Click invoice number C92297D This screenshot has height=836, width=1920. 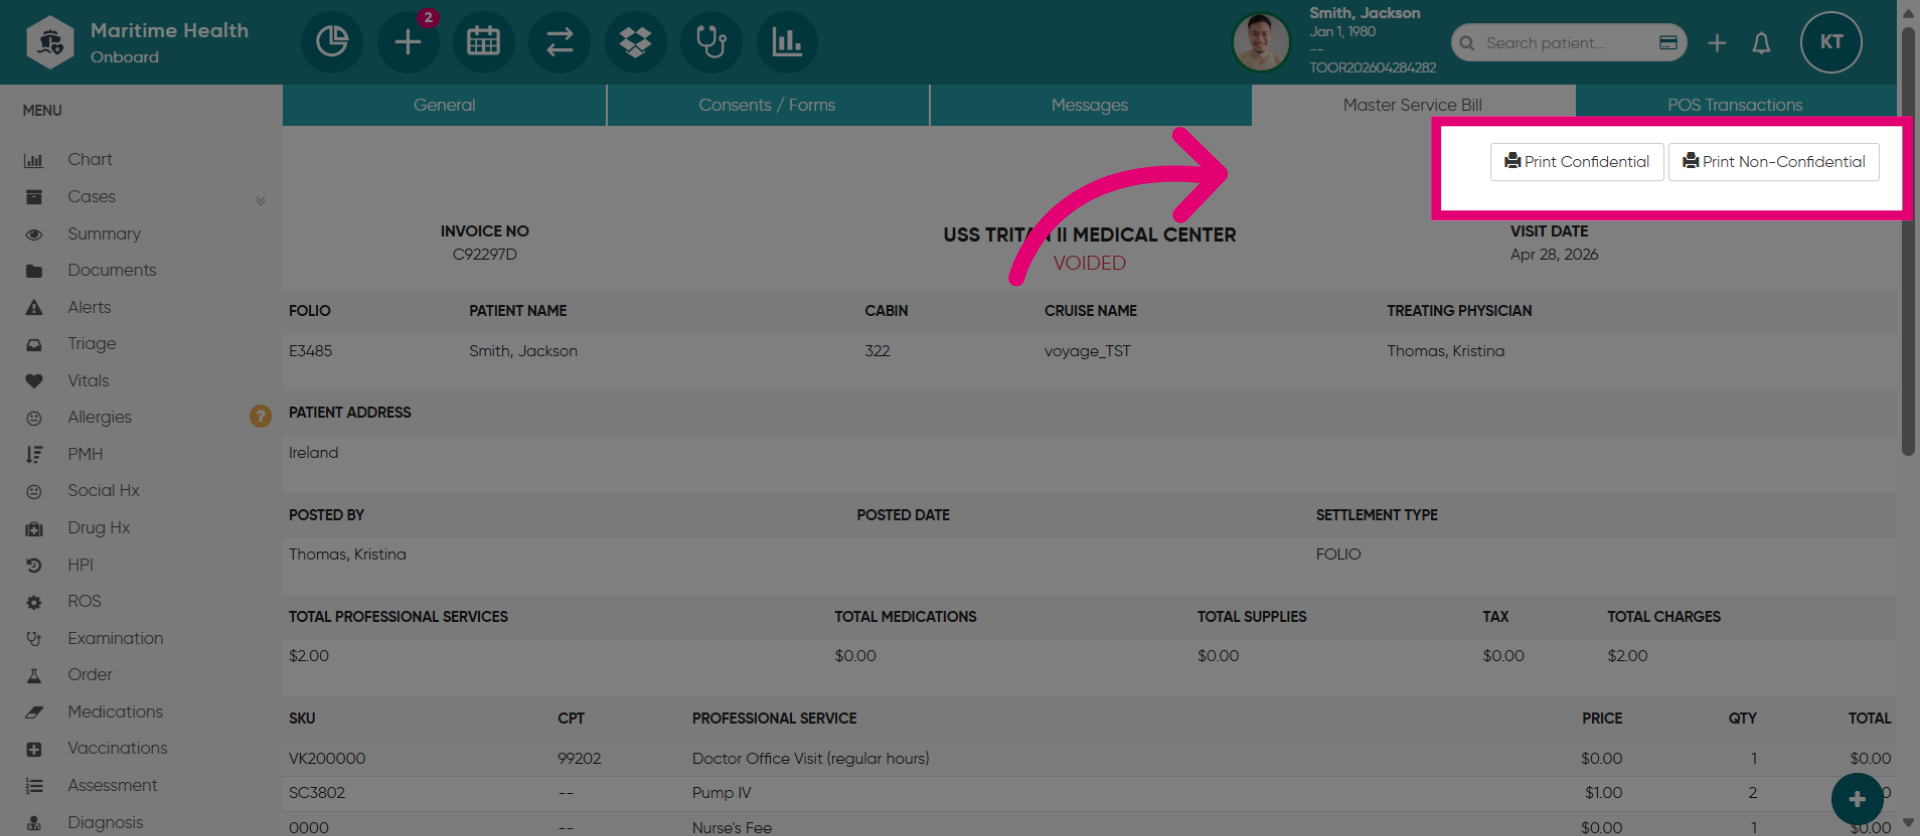pyautogui.click(x=485, y=254)
